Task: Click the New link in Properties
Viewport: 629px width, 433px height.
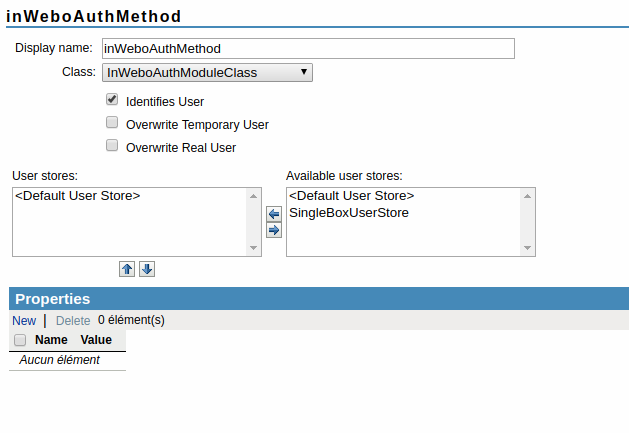Action: click(x=24, y=321)
